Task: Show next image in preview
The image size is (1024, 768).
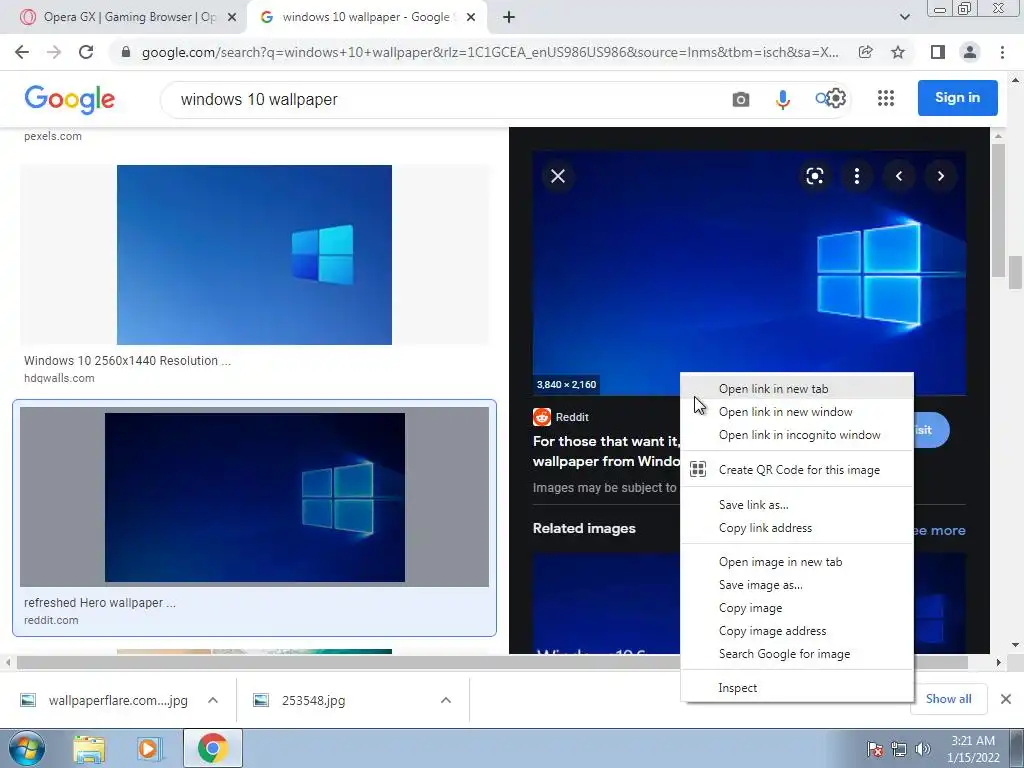Action: click(x=940, y=176)
